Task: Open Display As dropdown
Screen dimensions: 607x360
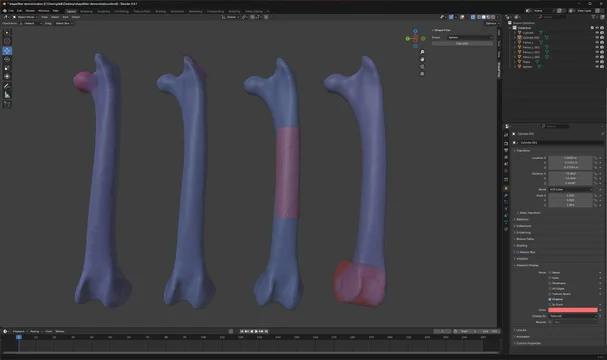Action: pos(573,316)
